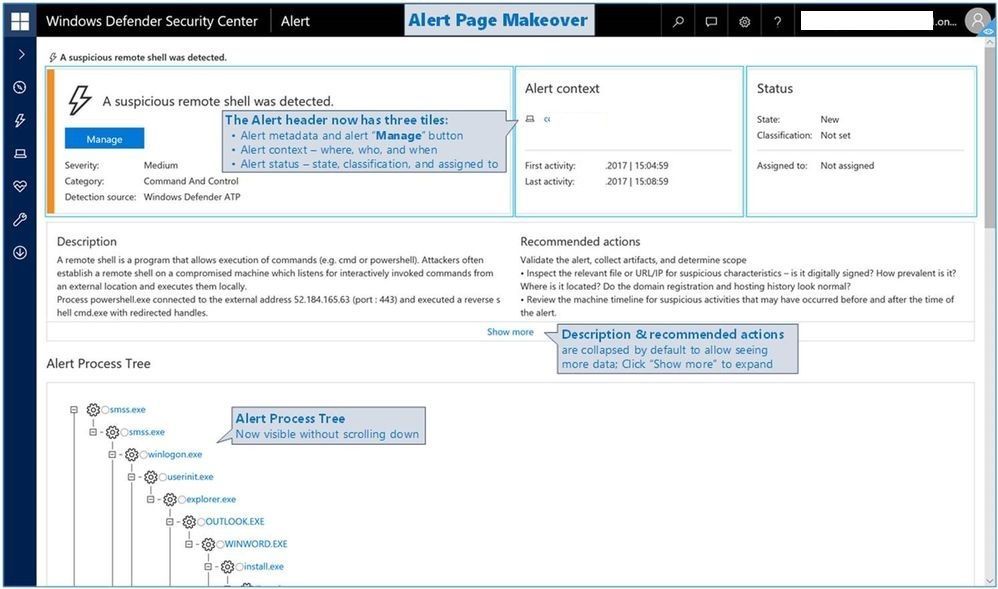This screenshot has width=998, height=589.
Task: Open the machines list laptop icon in sidebar
Action: point(20,153)
